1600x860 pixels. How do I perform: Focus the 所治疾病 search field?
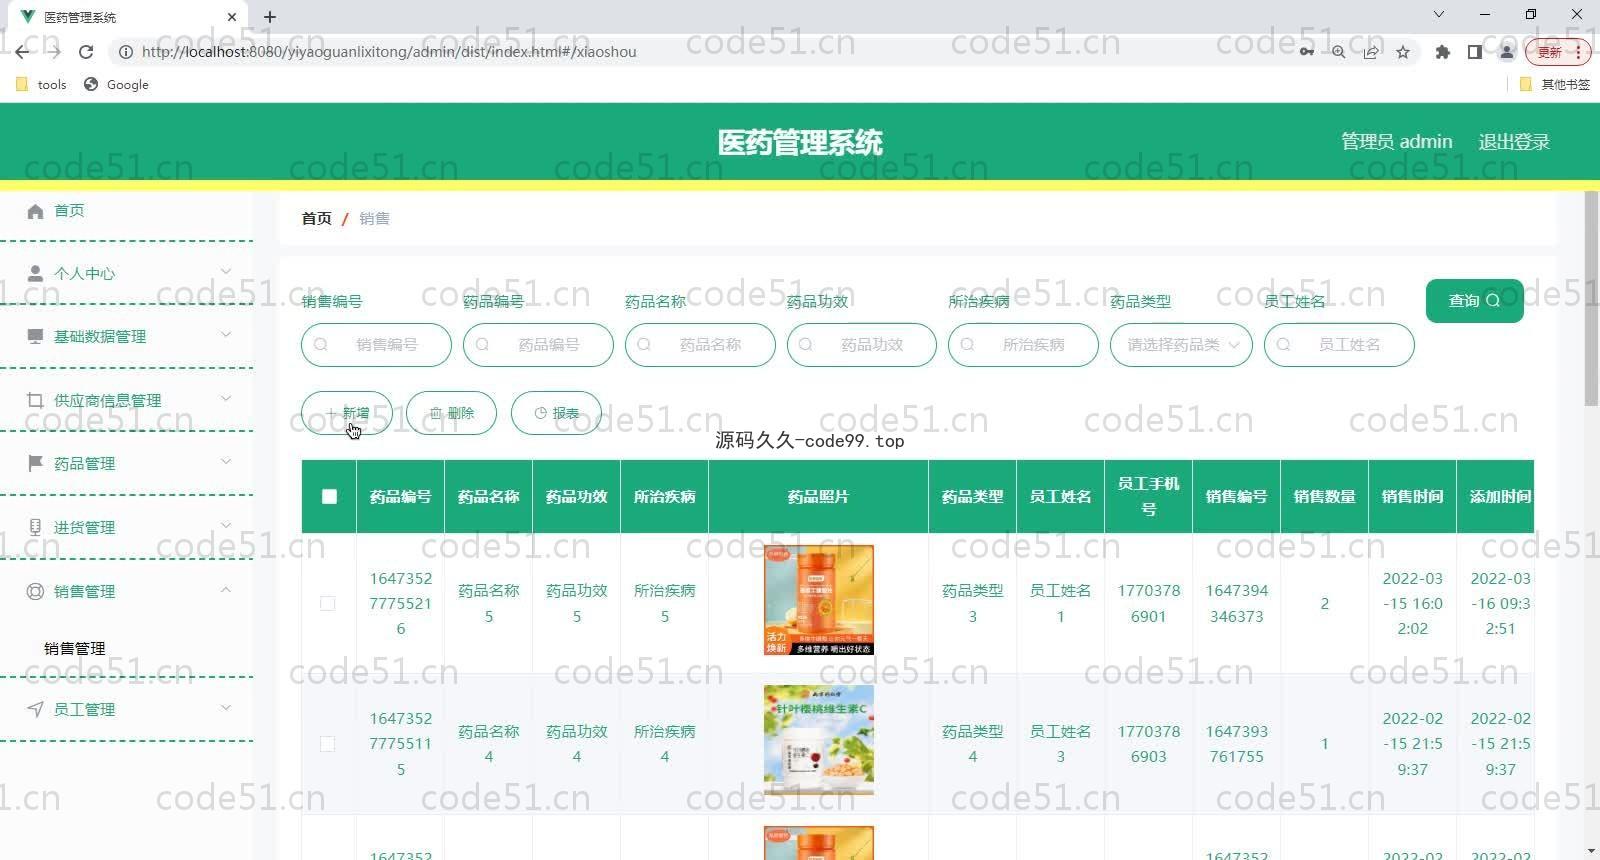[1023, 345]
